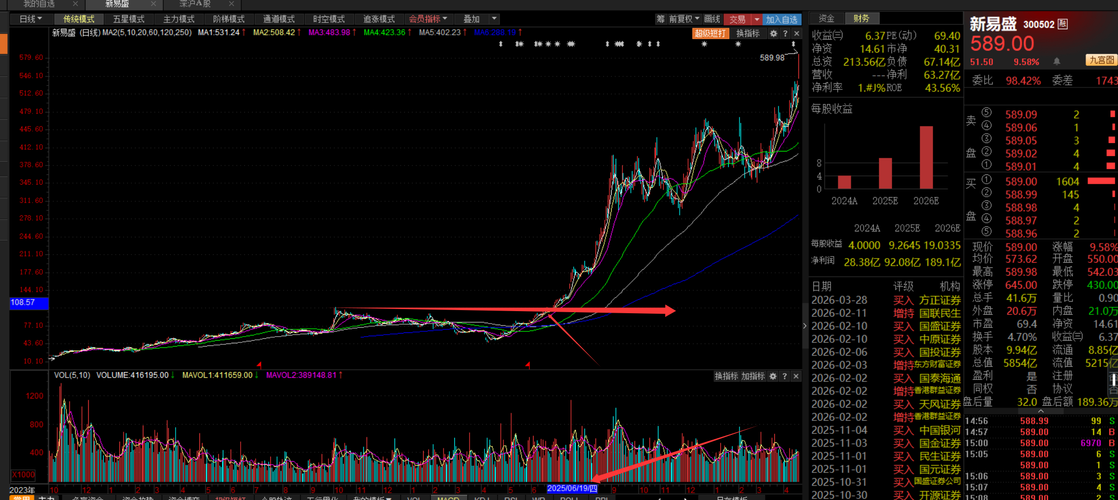Click the orange 超级短打 button

[710, 34]
